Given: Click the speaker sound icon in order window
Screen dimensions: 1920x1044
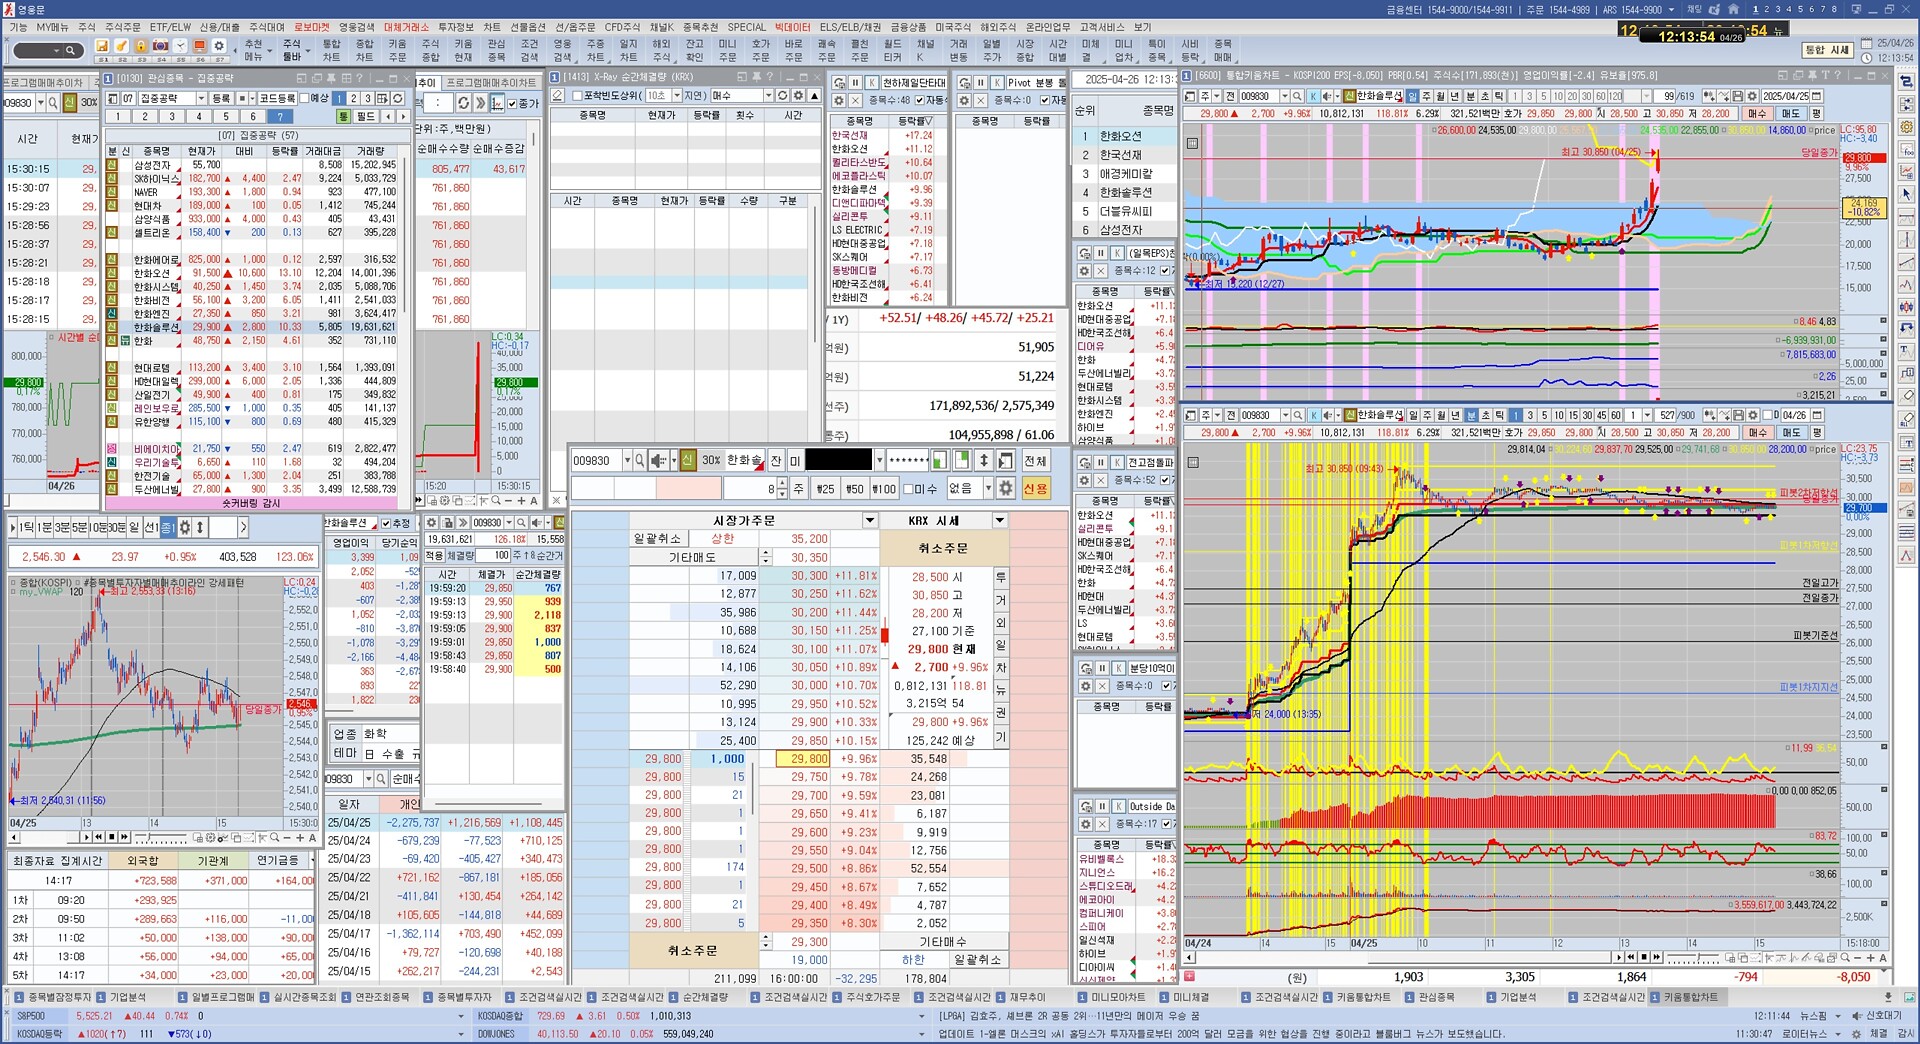Looking at the screenshot, I should coord(659,461).
